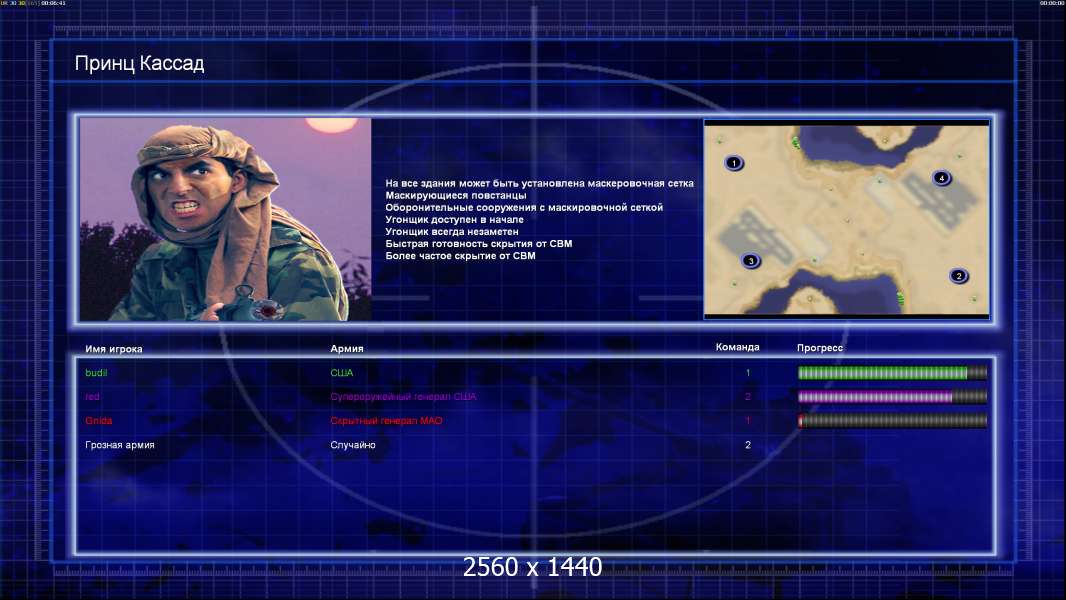Screen dimensions: 1066x600
Task: Click start position marker 4 on the minimap
Action: click(942, 178)
